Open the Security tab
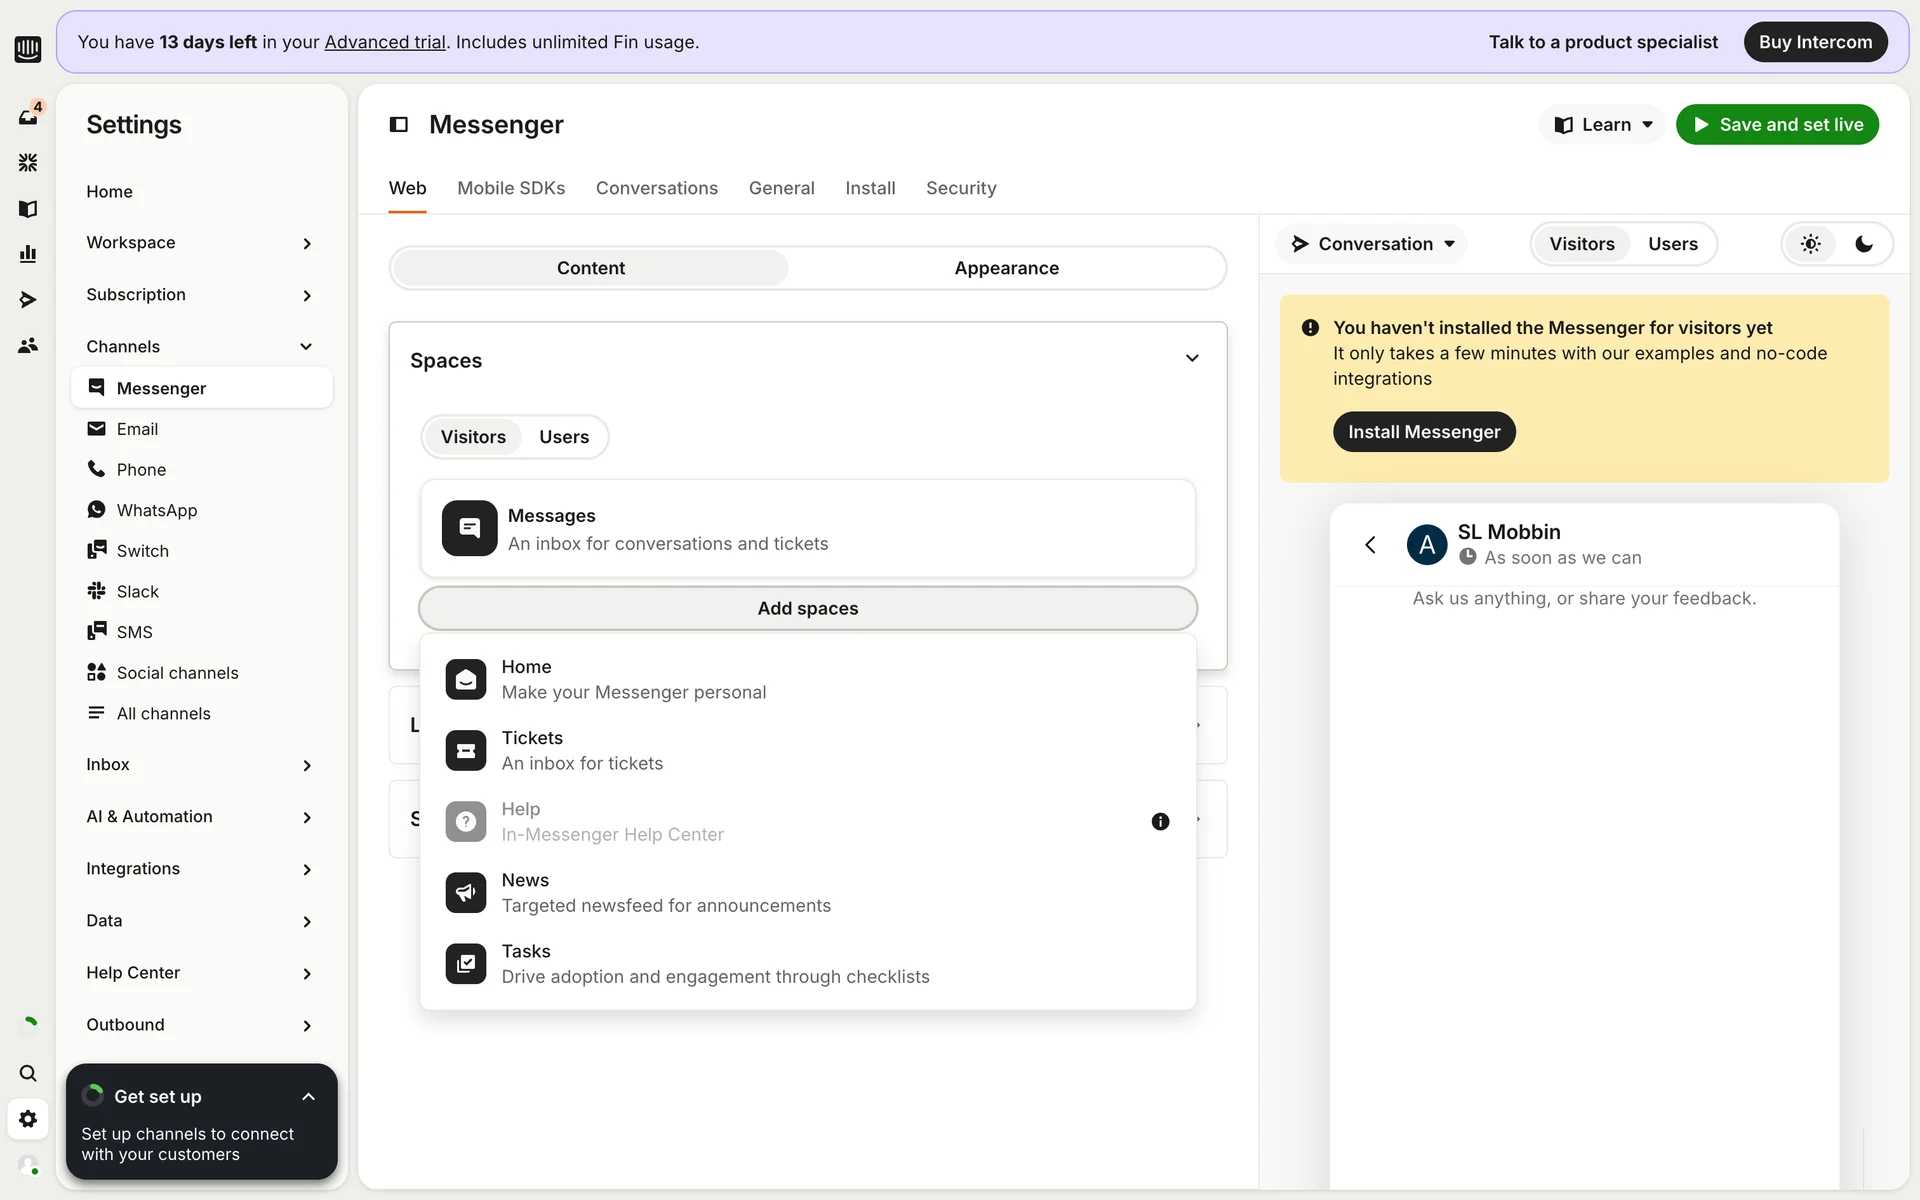 (x=960, y=188)
